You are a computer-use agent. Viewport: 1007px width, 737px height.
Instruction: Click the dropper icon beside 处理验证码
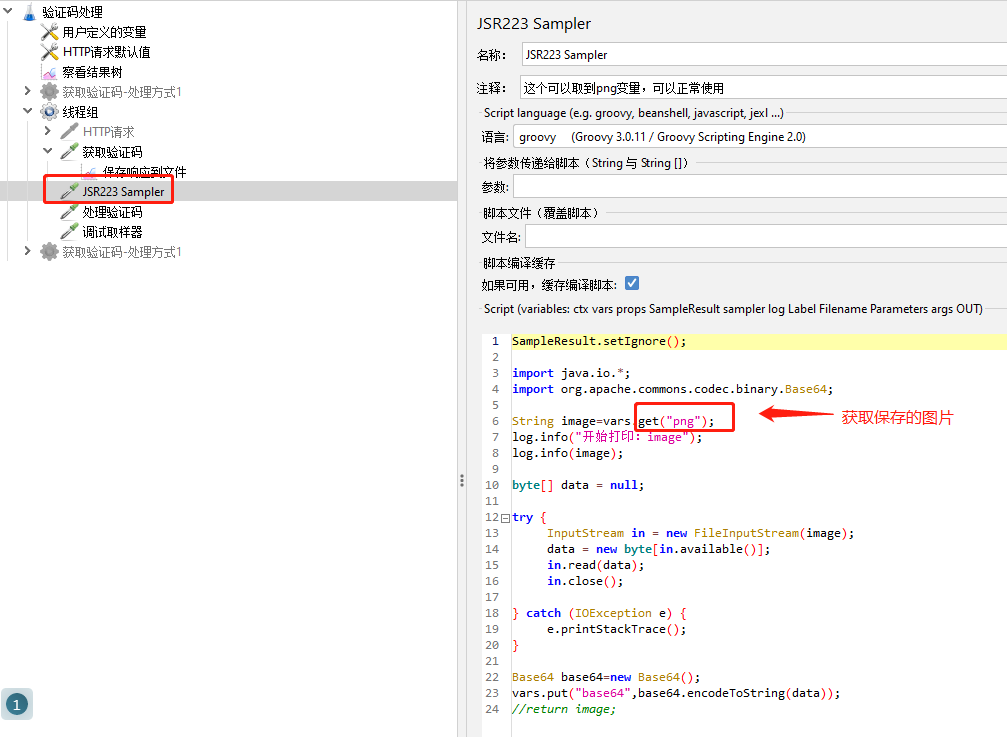pyautogui.click(x=69, y=211)
